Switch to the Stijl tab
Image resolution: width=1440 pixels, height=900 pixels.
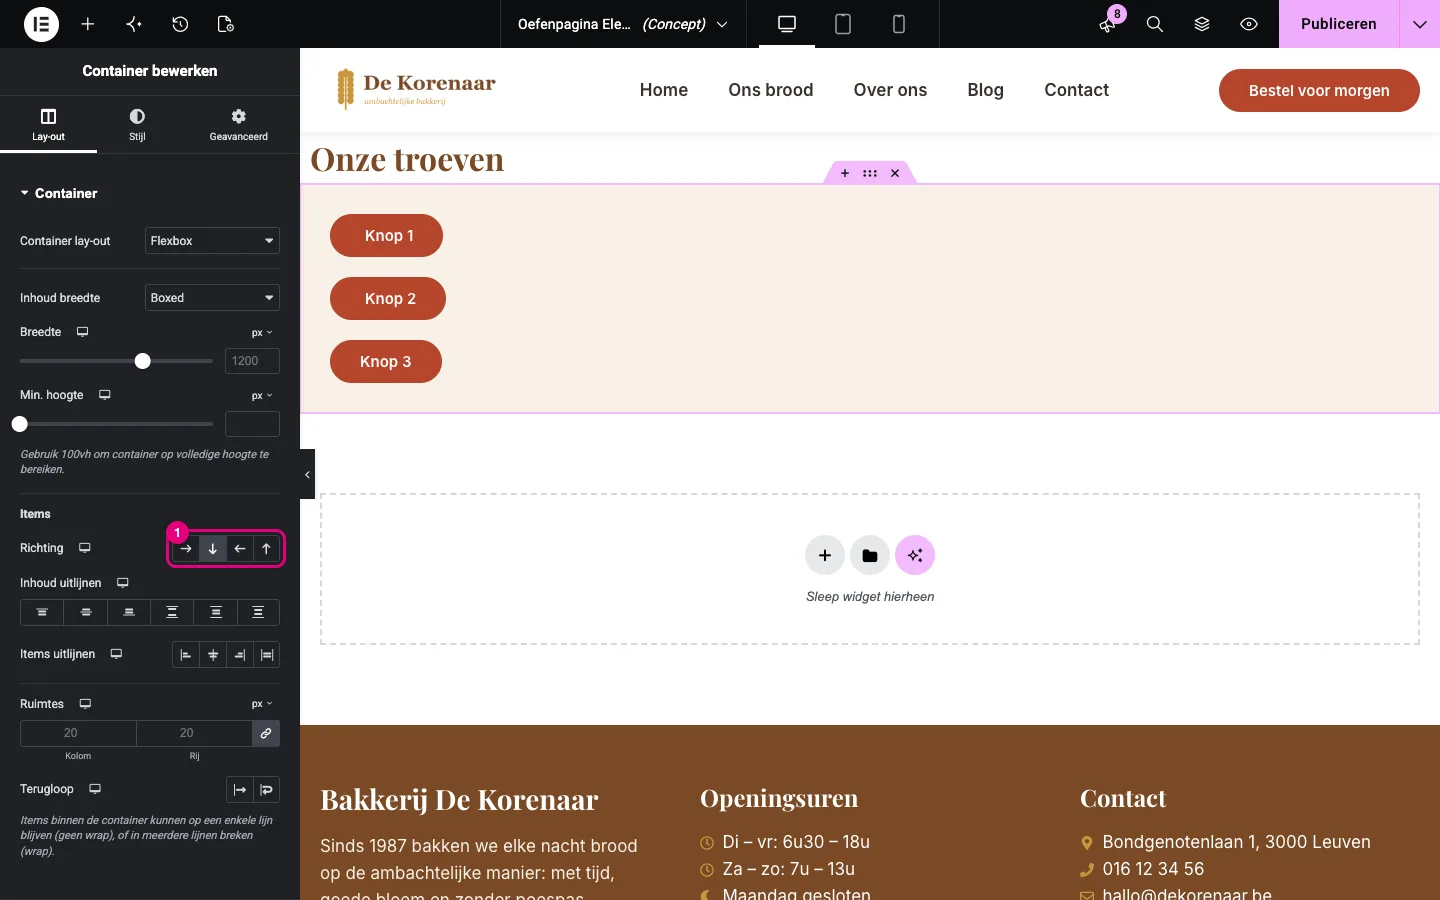(x=137, y=125)
